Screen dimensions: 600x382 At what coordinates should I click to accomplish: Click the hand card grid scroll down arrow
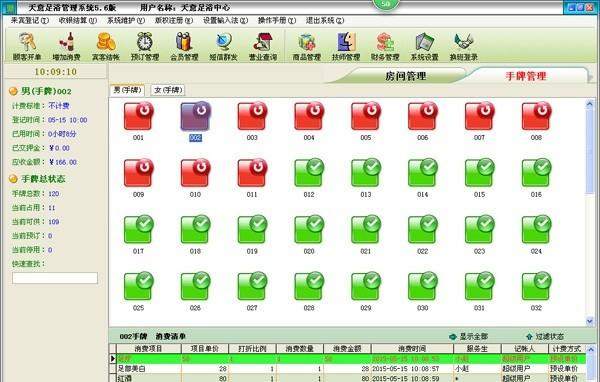pyautogui.click(x=590, y=321)
